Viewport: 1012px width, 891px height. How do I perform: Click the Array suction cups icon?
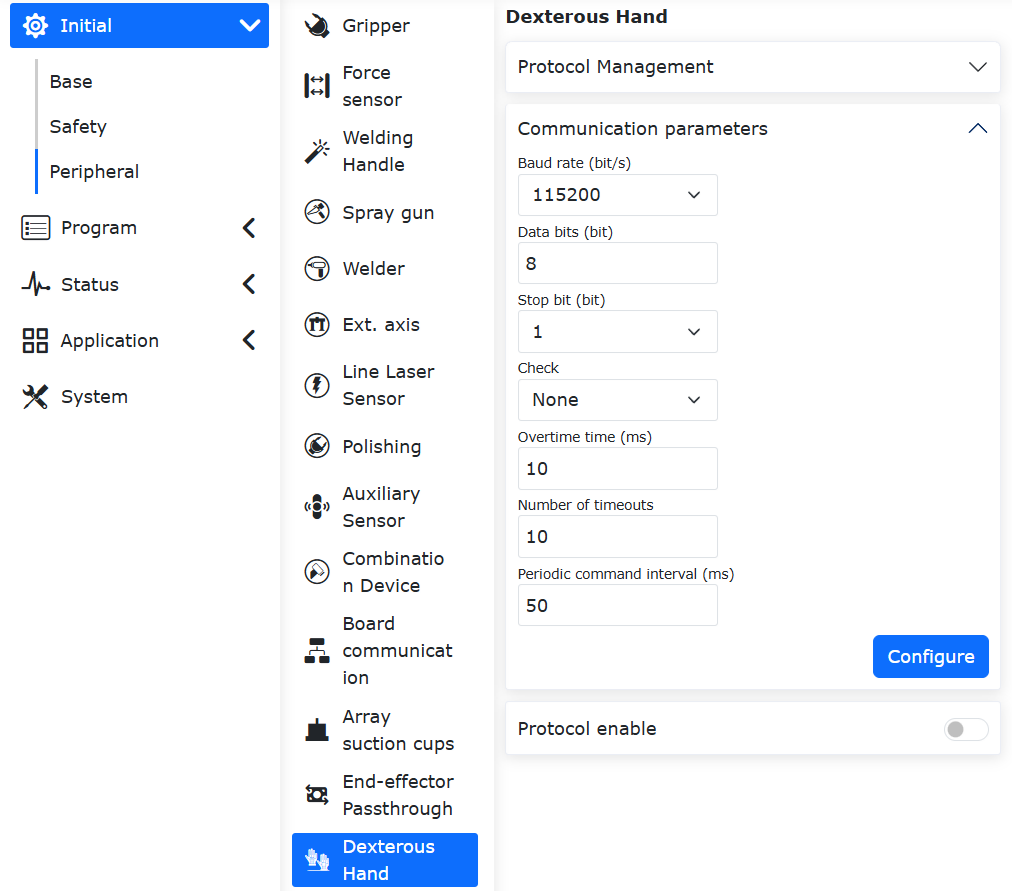click(316, 730)
